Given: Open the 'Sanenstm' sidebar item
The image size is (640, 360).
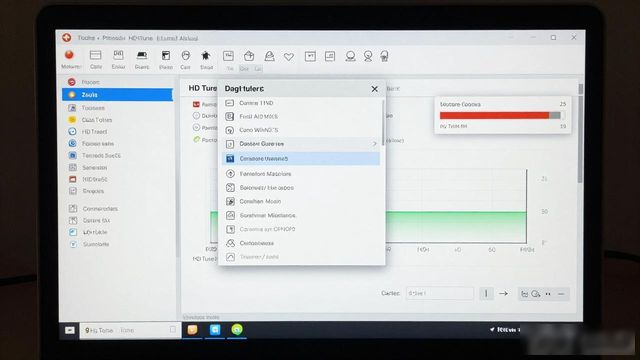Looking at the screenshot, I should [95, 167].
